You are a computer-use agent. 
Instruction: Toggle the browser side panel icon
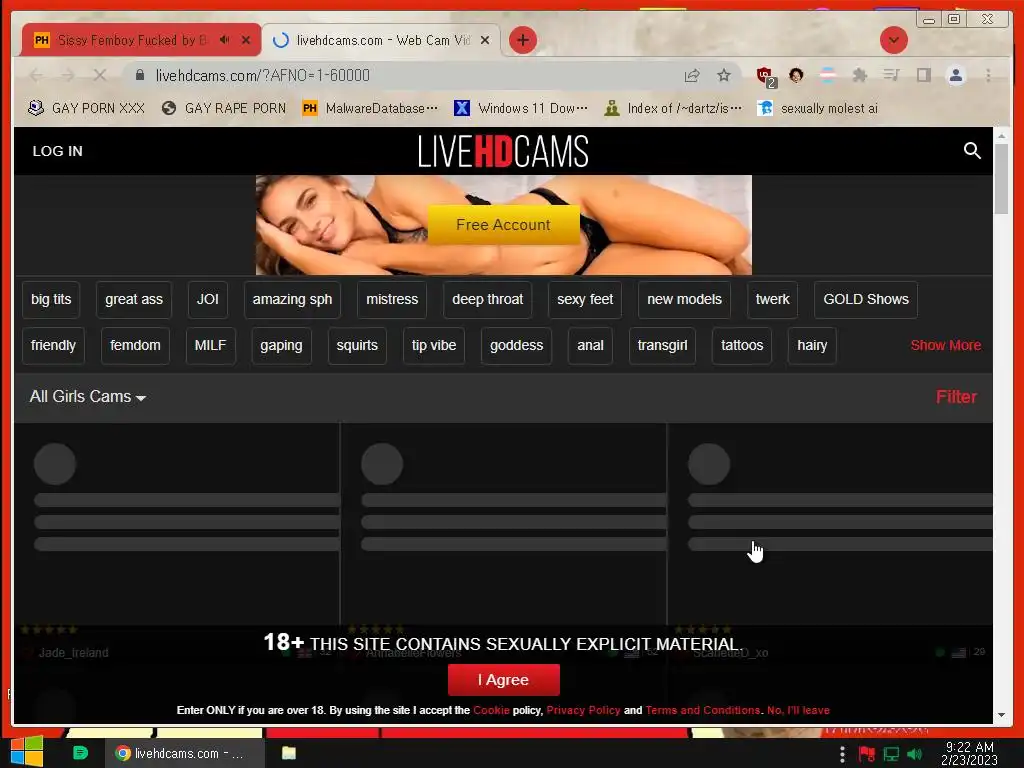[923, 76]
